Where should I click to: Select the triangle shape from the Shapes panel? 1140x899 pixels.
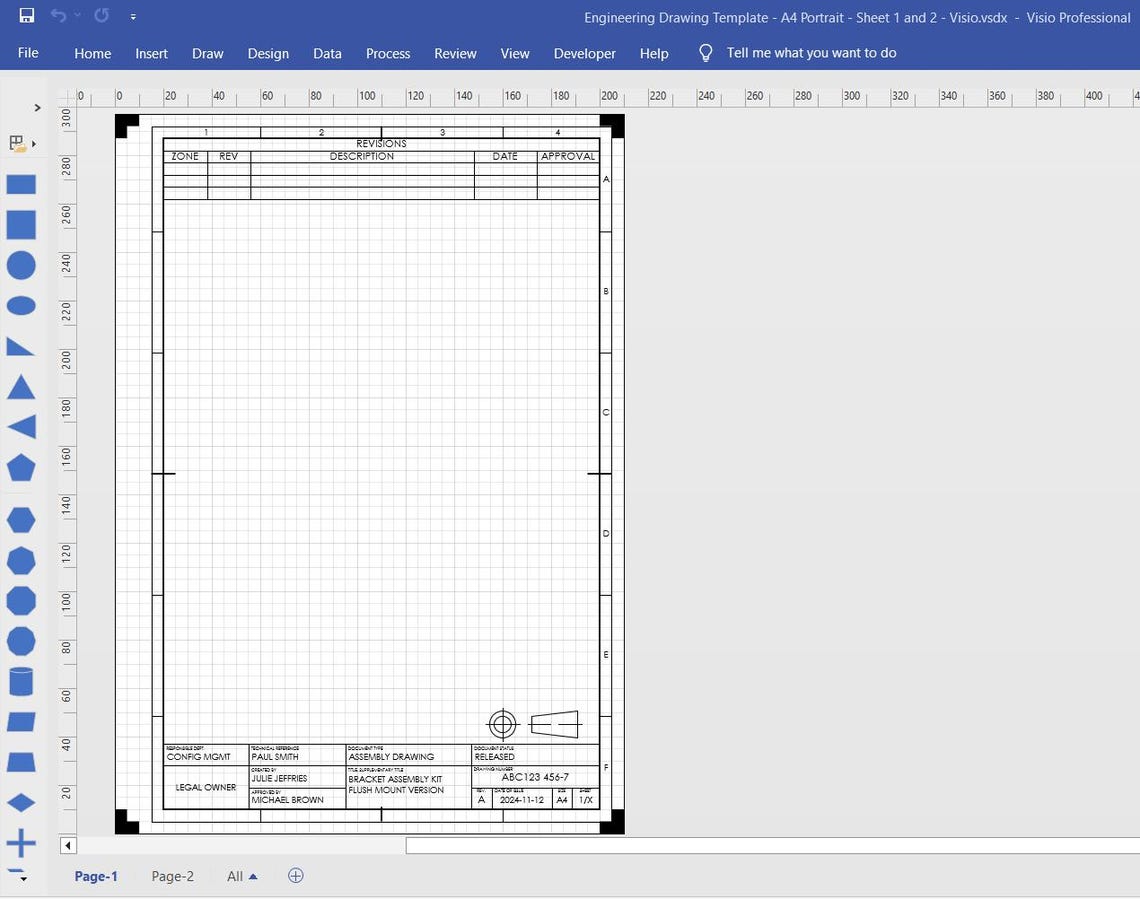pyautogui.click(x=21, y=388)
